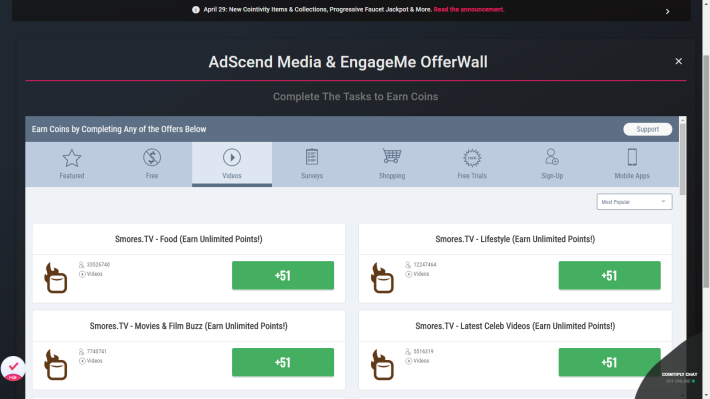Click the Sign-Up person icon

[x=552, y=157]
